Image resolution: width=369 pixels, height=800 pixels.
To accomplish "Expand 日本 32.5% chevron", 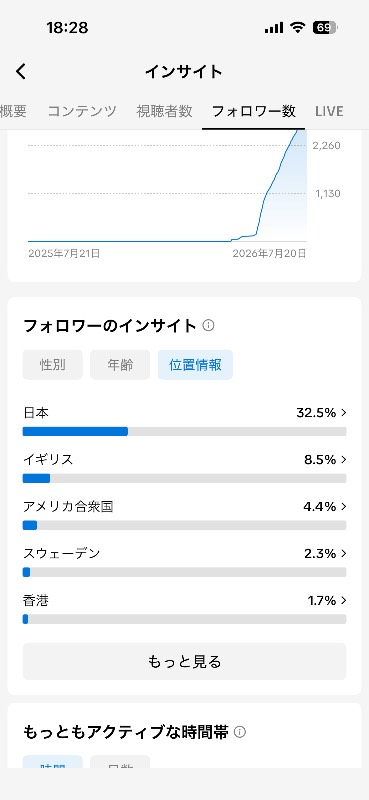I will point(343,413).
